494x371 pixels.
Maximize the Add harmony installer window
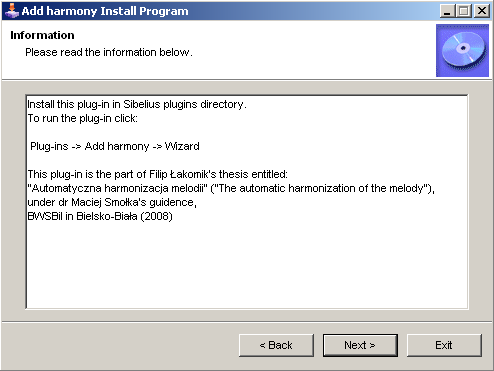click(x=464, y=11)
